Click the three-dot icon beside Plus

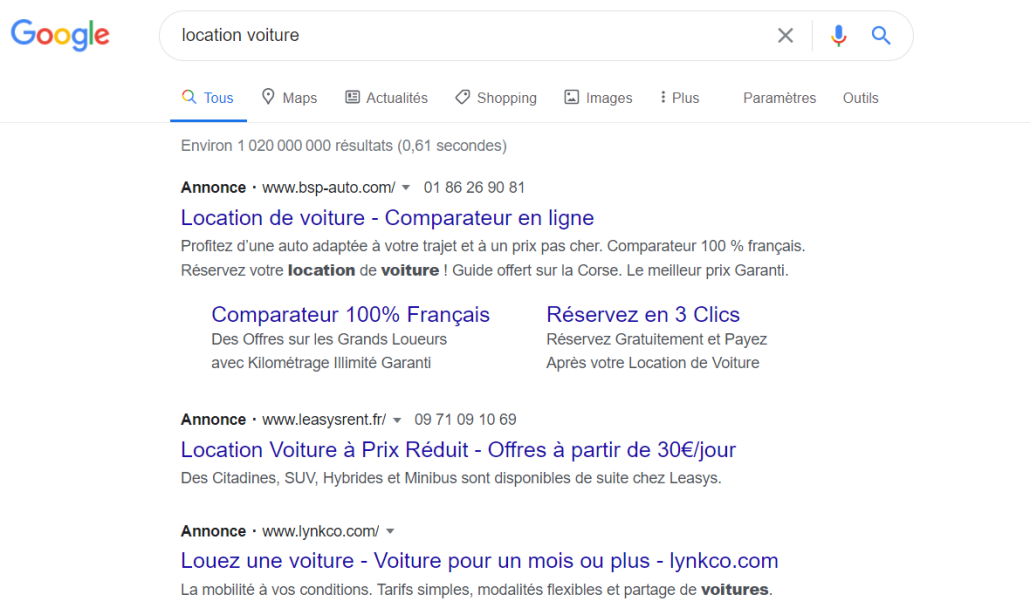[x=663, y=97]
